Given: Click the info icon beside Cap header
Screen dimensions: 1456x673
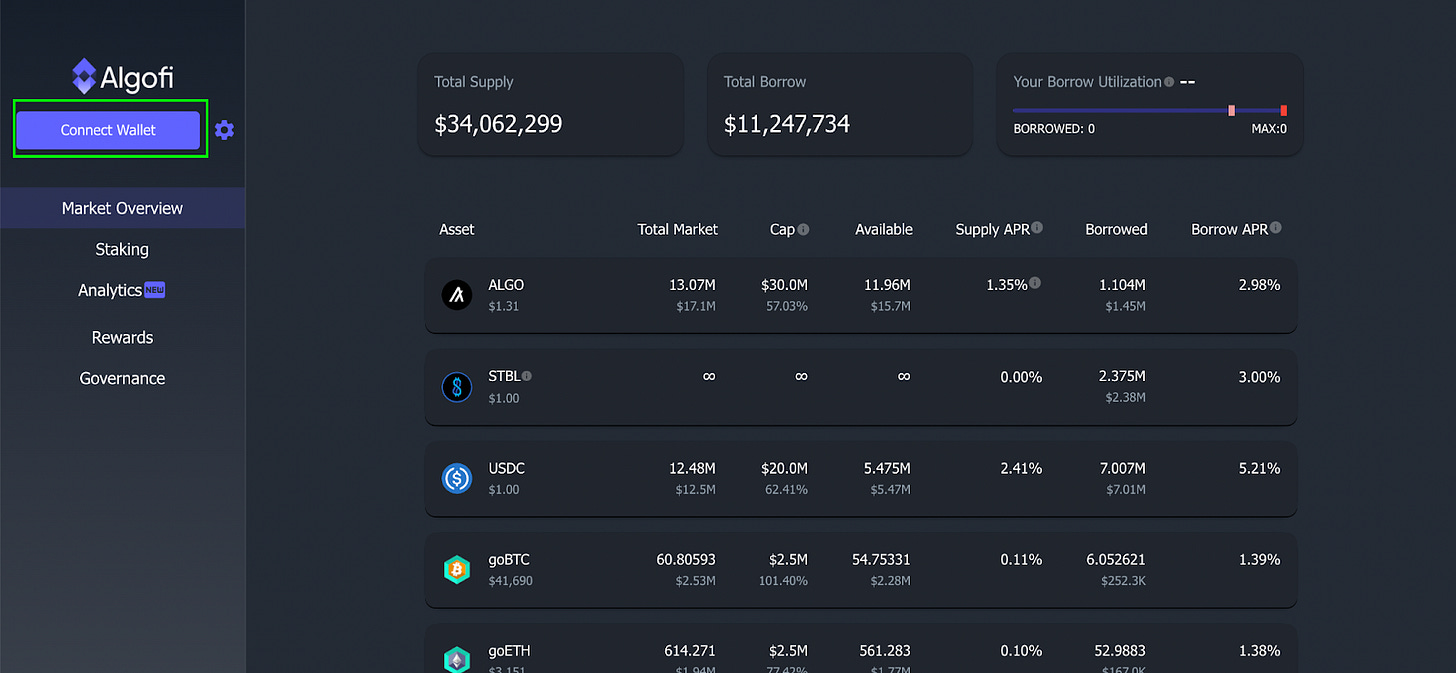Looking at the screenshot, I should [x=804, y=229].
